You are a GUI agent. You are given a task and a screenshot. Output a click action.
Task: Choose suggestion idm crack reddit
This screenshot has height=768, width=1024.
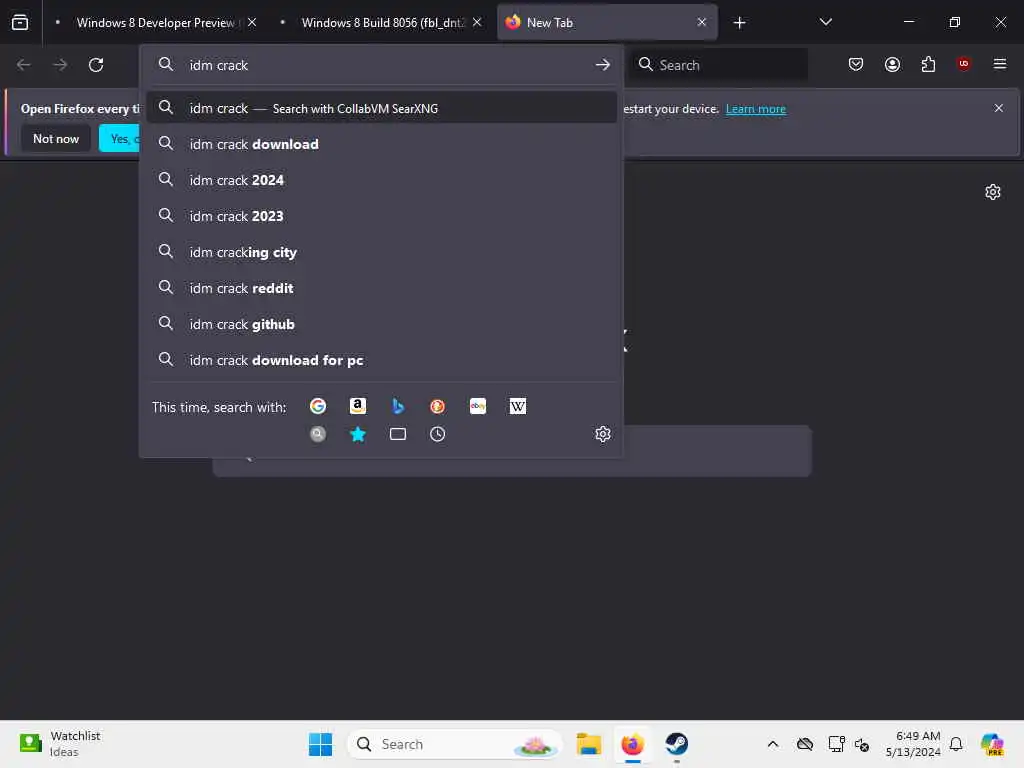click(381, 288)
